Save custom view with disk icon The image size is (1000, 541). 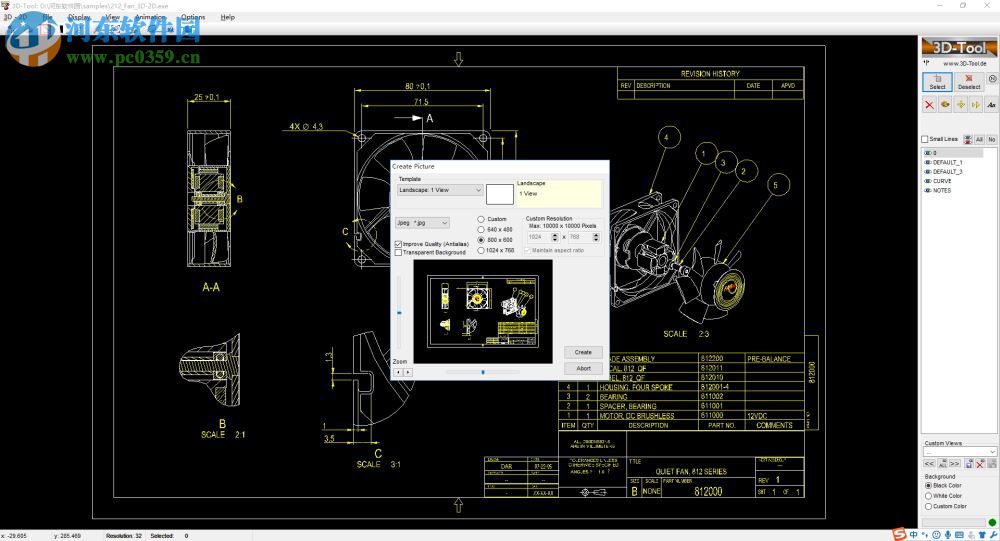point(969,464)
